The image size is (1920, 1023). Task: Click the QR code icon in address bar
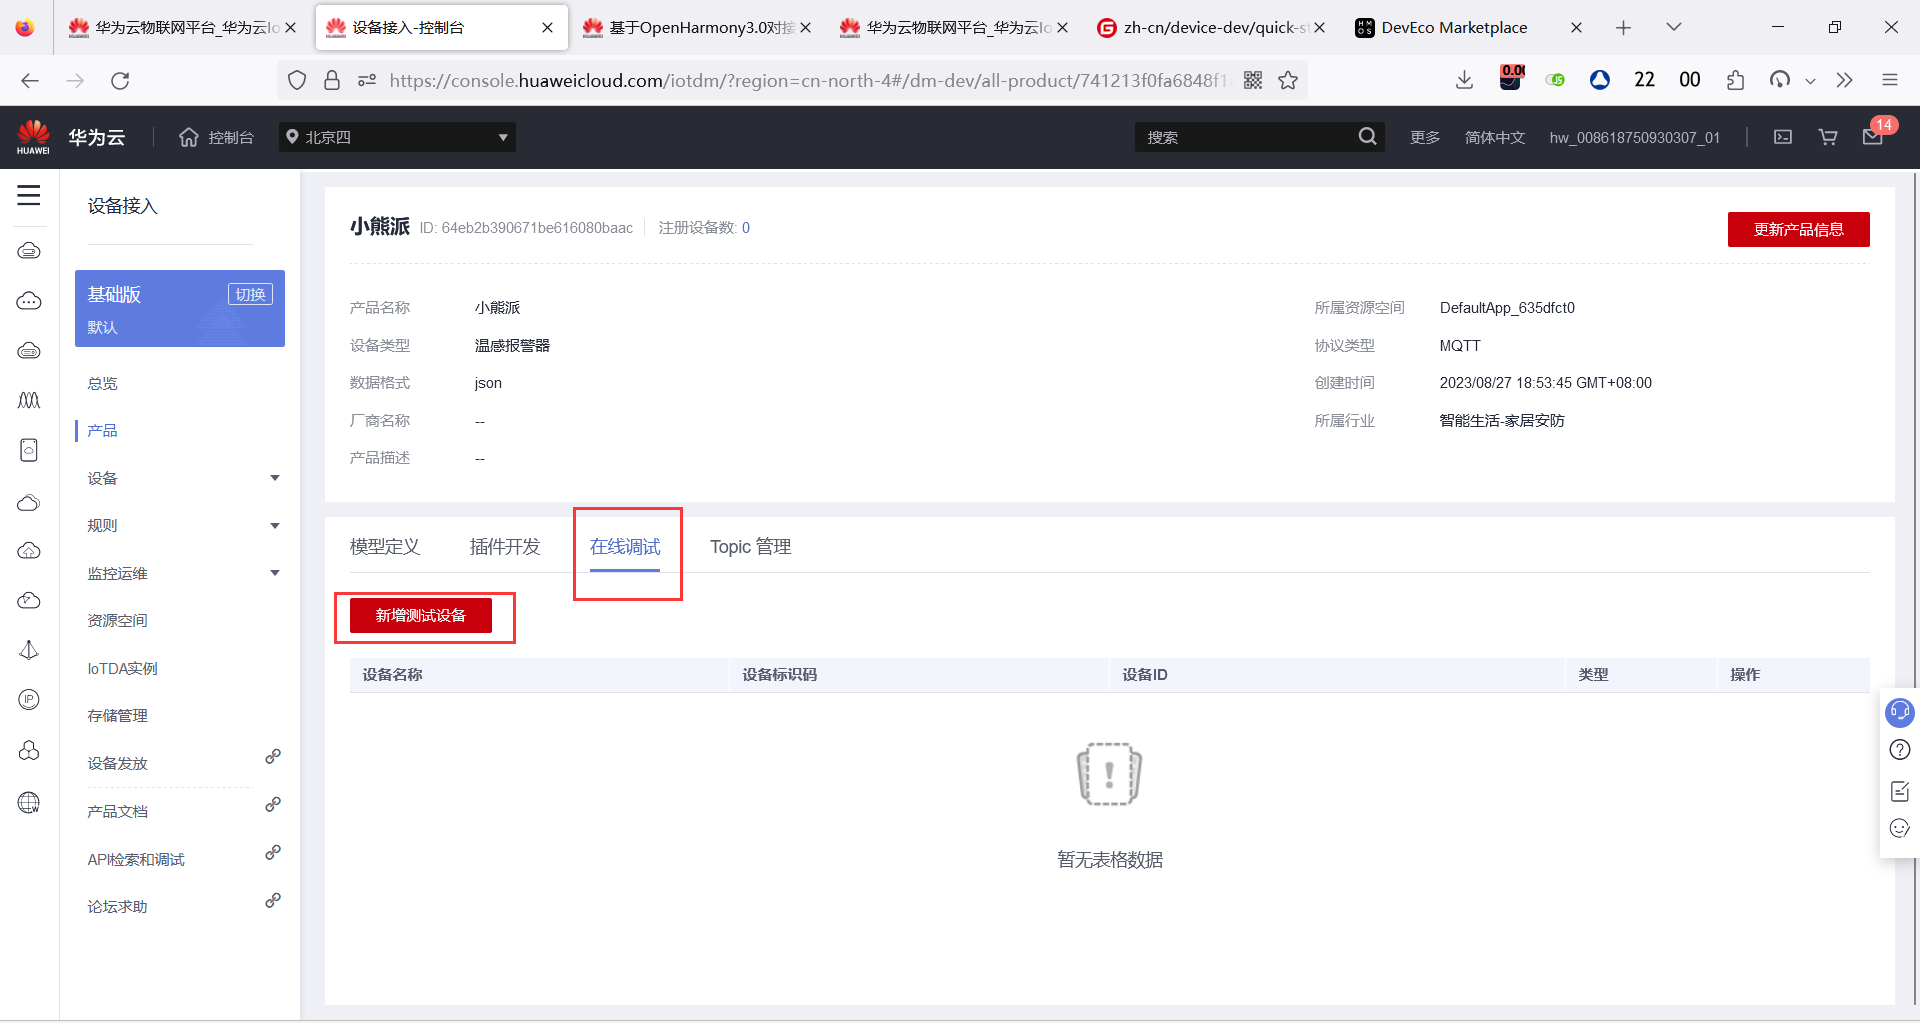click(1253, 80)
